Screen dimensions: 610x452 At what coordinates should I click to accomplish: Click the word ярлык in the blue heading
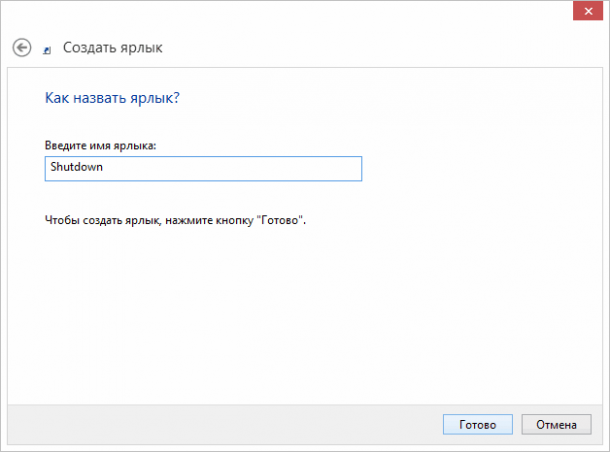pos(151,99)
